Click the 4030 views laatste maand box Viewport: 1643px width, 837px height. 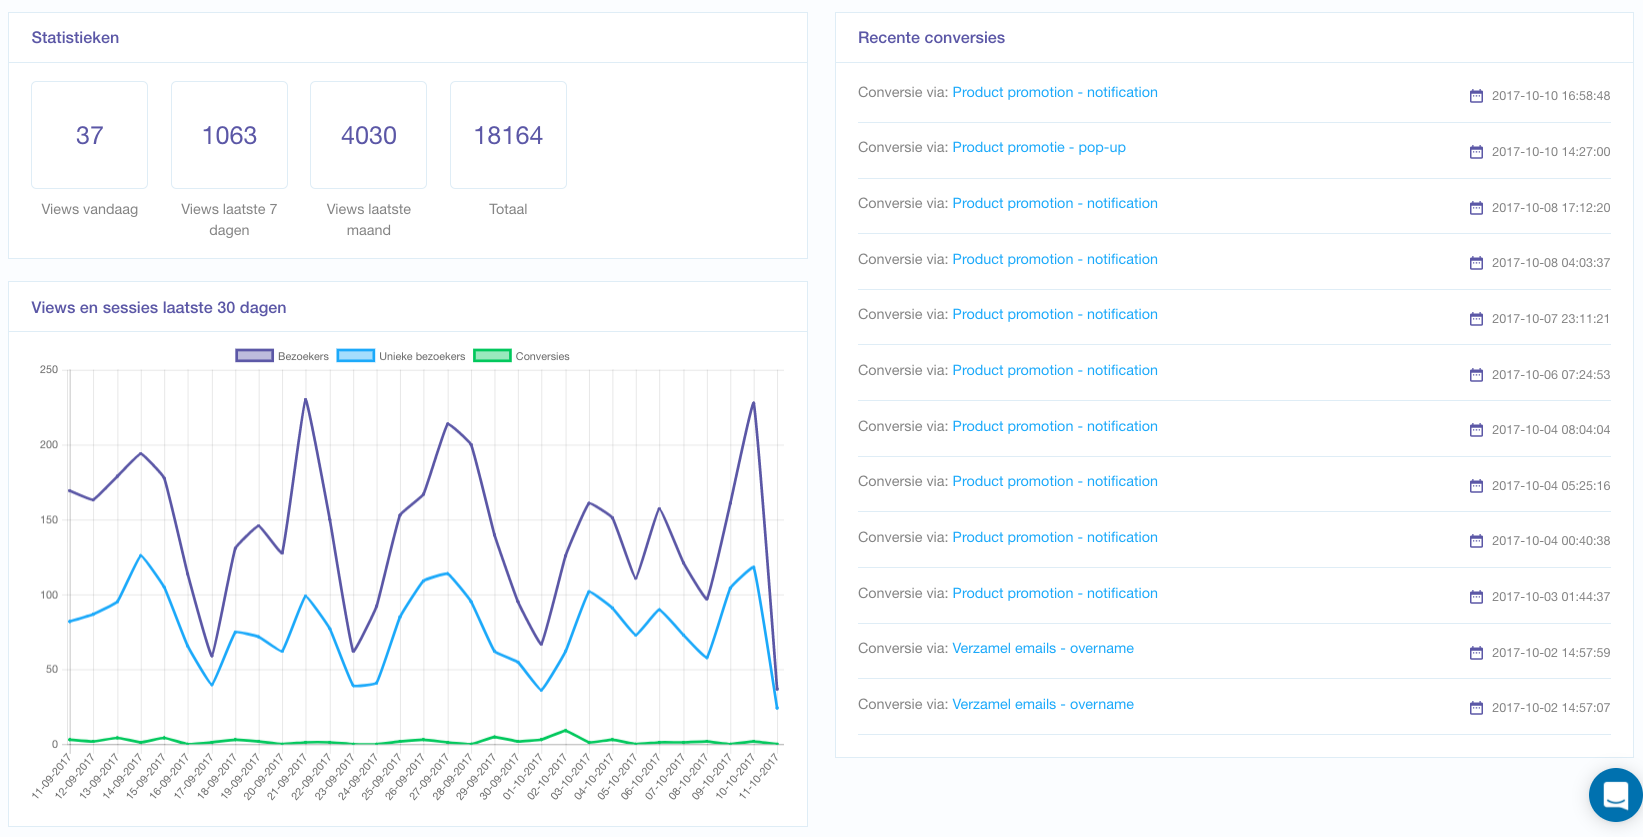pos(369,135)
